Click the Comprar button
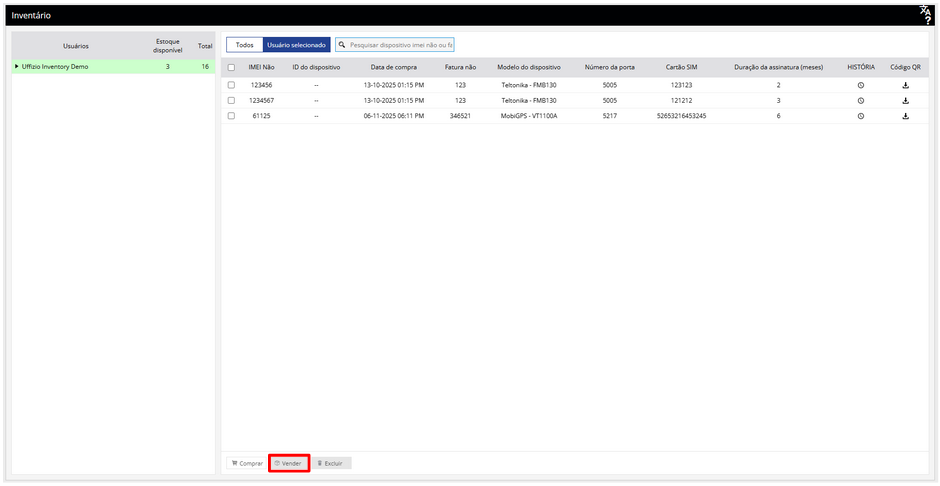 coord(247,464)
